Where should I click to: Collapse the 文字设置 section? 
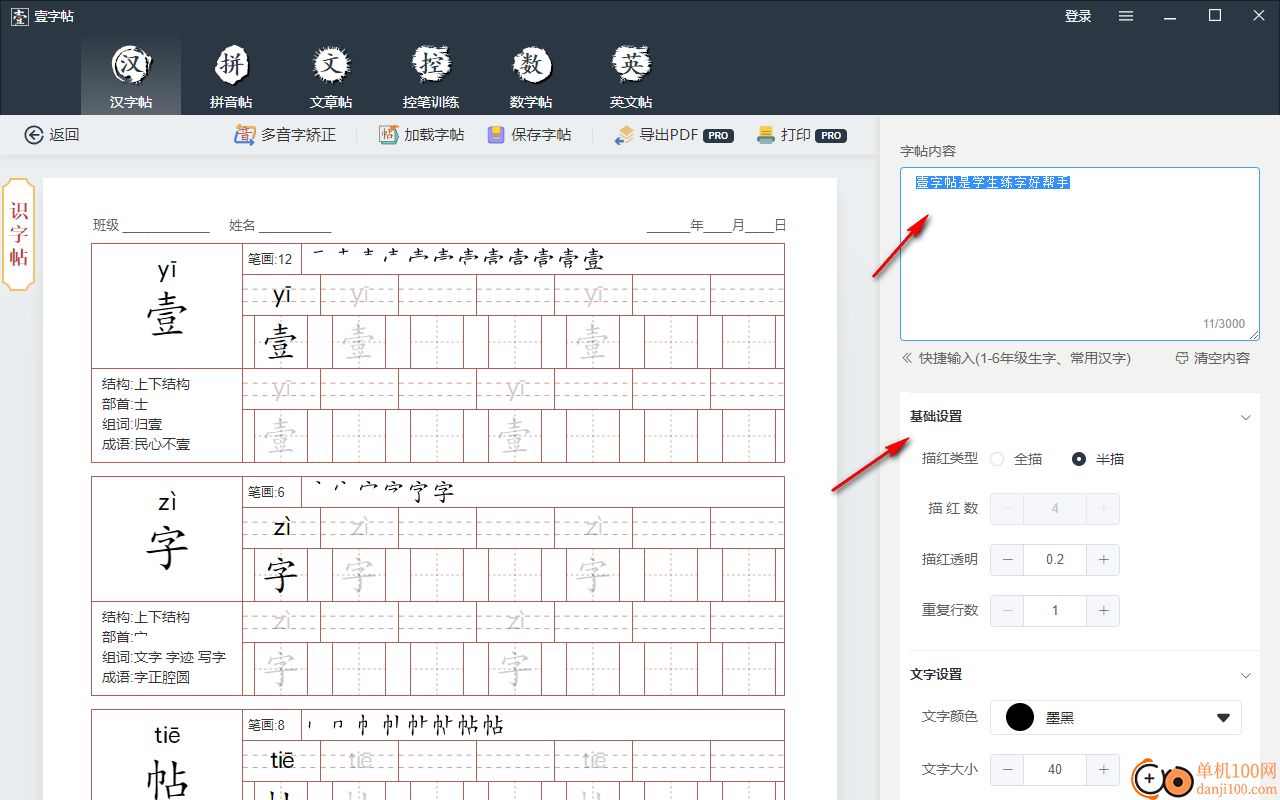coord(1246,675)
